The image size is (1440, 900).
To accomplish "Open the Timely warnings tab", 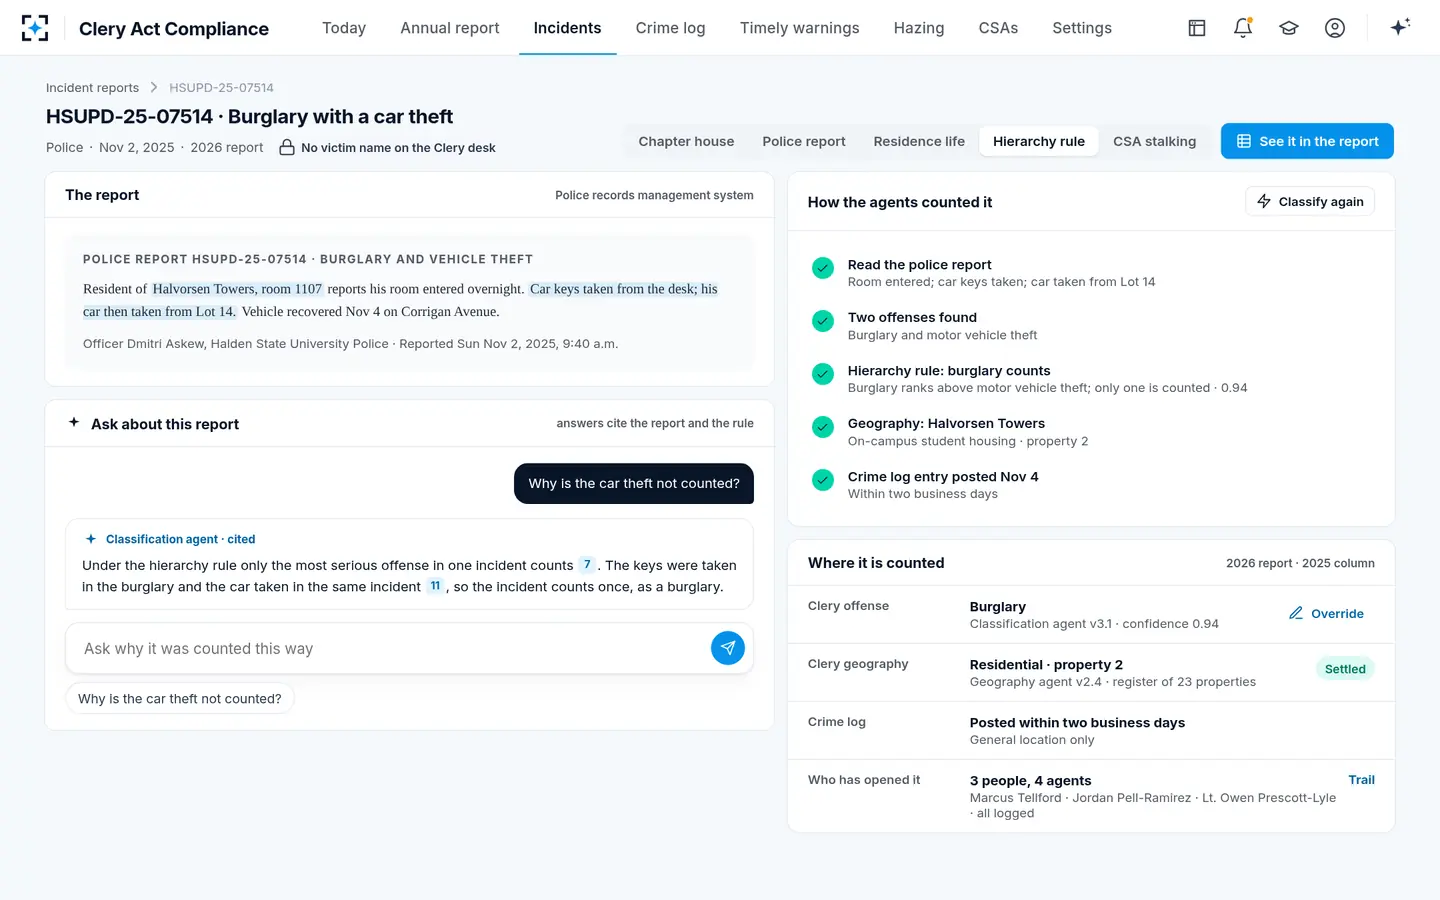I will (x=800, y=28).
